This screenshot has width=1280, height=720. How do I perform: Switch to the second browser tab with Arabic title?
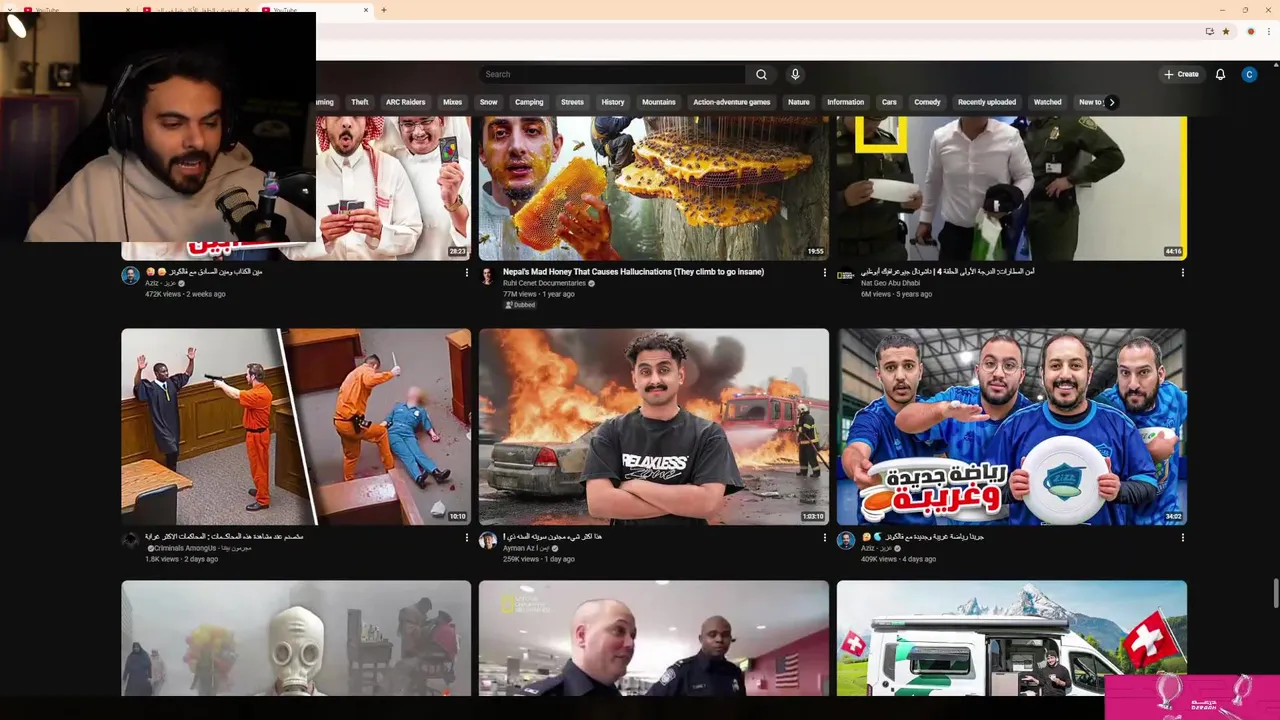(x=195, y=10)
